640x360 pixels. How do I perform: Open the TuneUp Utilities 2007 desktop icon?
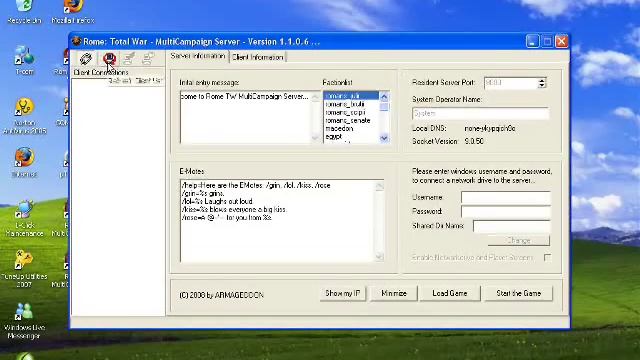pyautogui.click(x=24, y=269)
